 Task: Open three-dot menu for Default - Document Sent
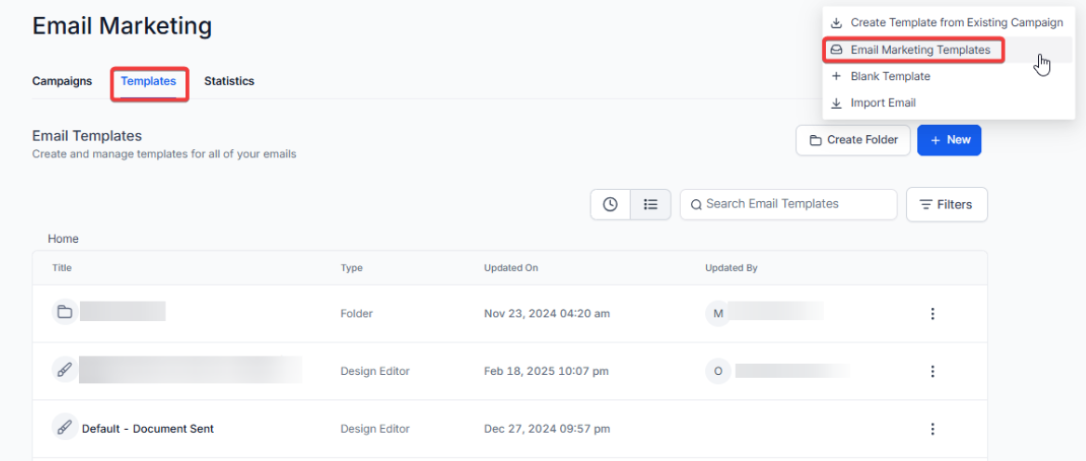[x=932, y=429]
